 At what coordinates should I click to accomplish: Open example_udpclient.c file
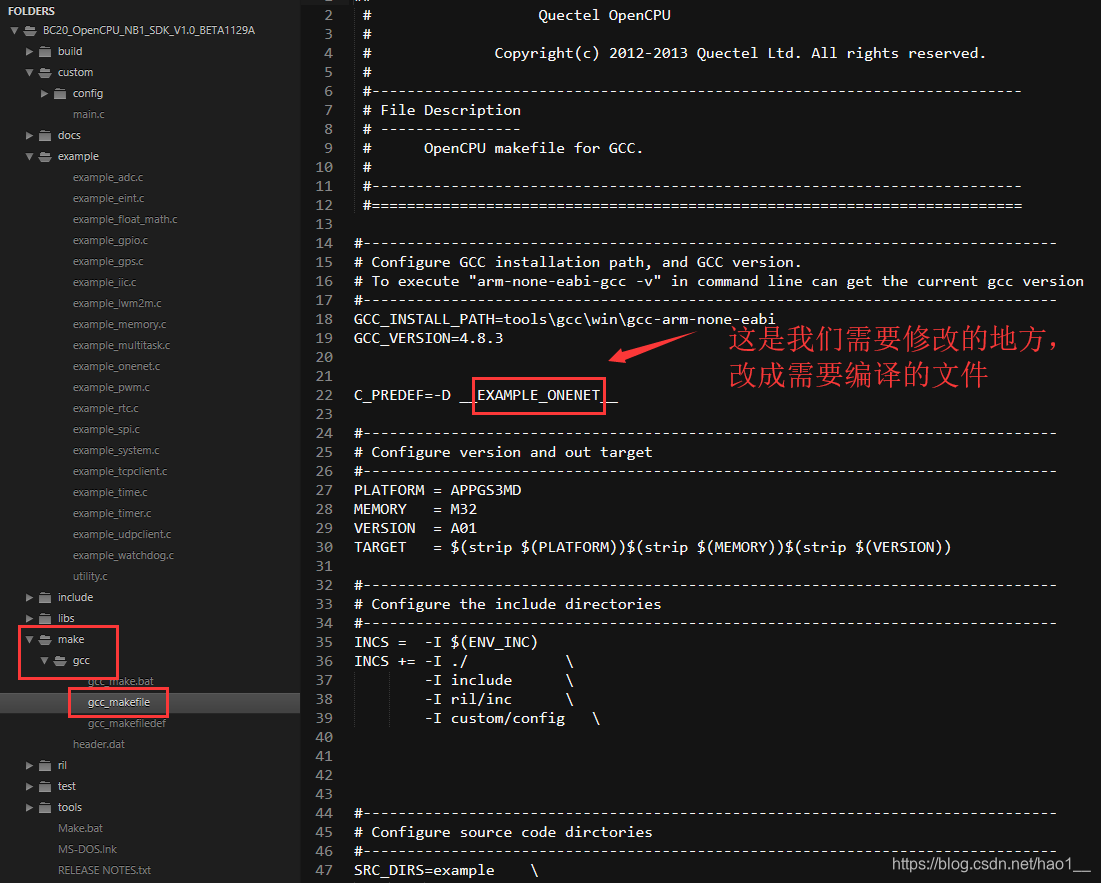[x=122, y=536]
